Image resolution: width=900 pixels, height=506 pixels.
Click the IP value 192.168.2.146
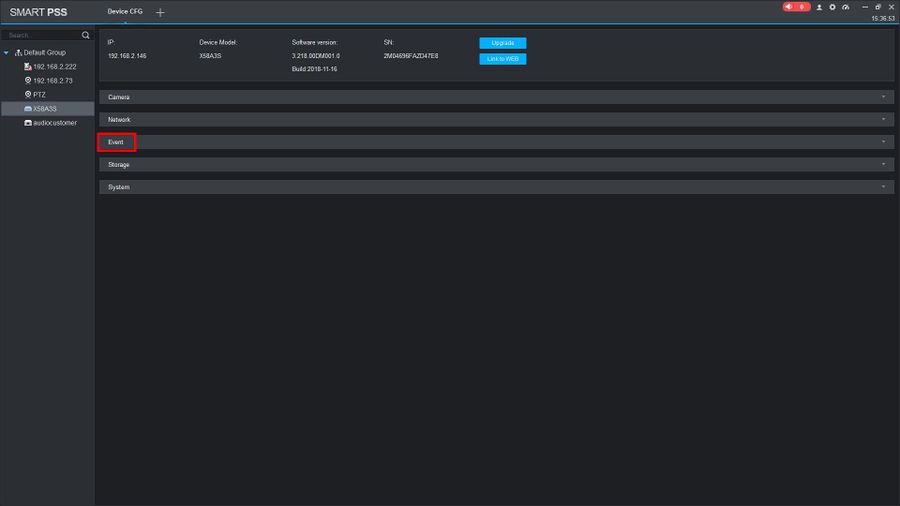coord(127,56)
